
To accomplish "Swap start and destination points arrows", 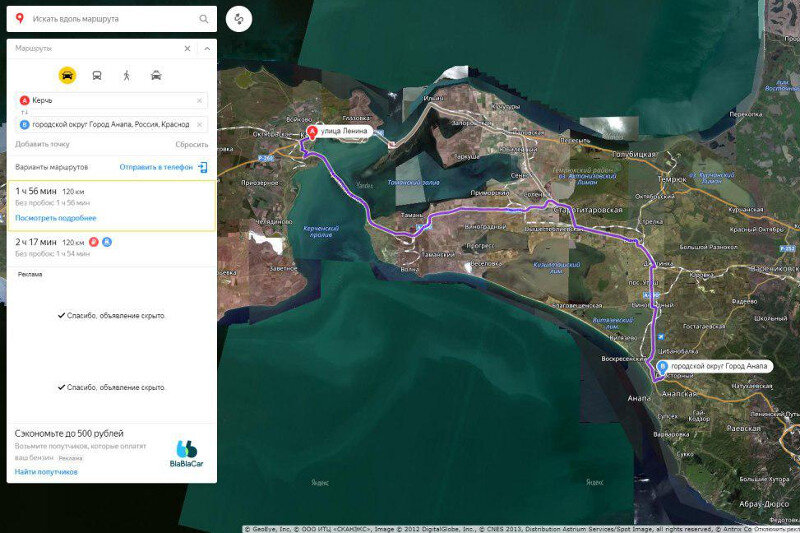I will pyautogui.click(x=24, y=112).
